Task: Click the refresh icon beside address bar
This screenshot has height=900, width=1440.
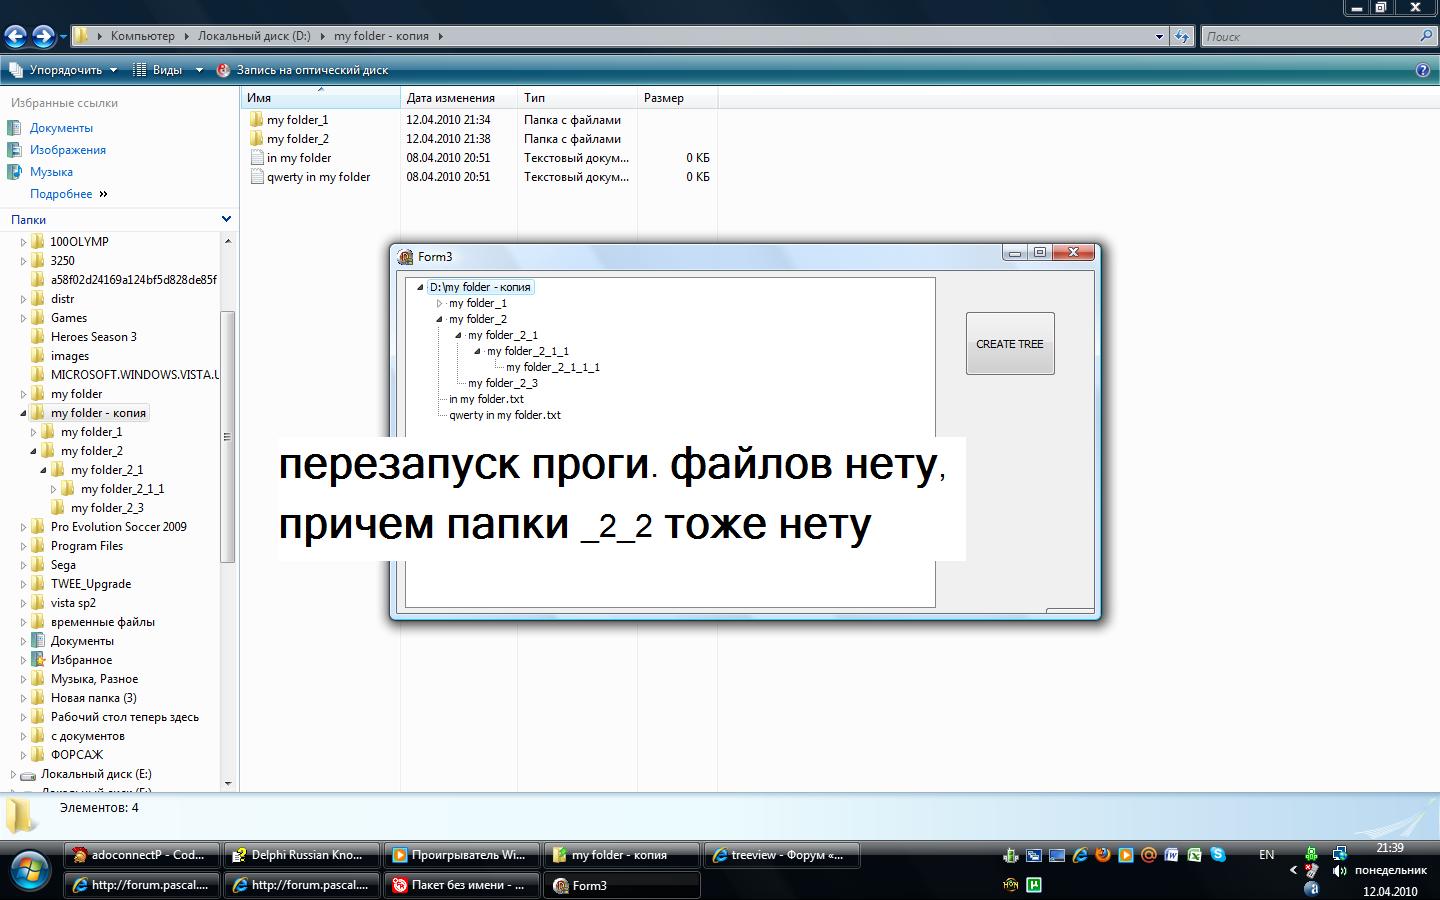Action: tap(1182, 36)
